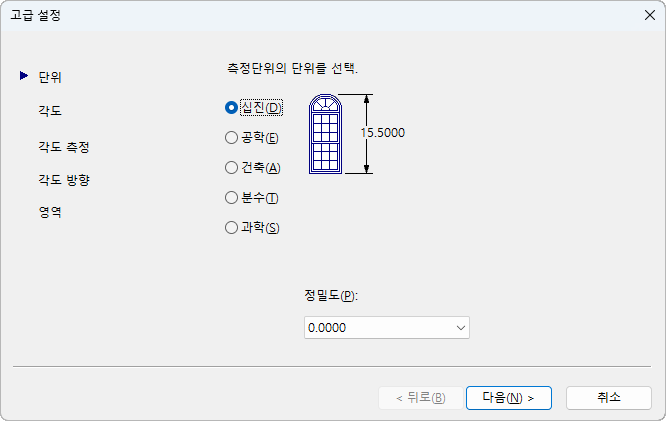Click the 다음(N) > next button

(x=508, y=398)
